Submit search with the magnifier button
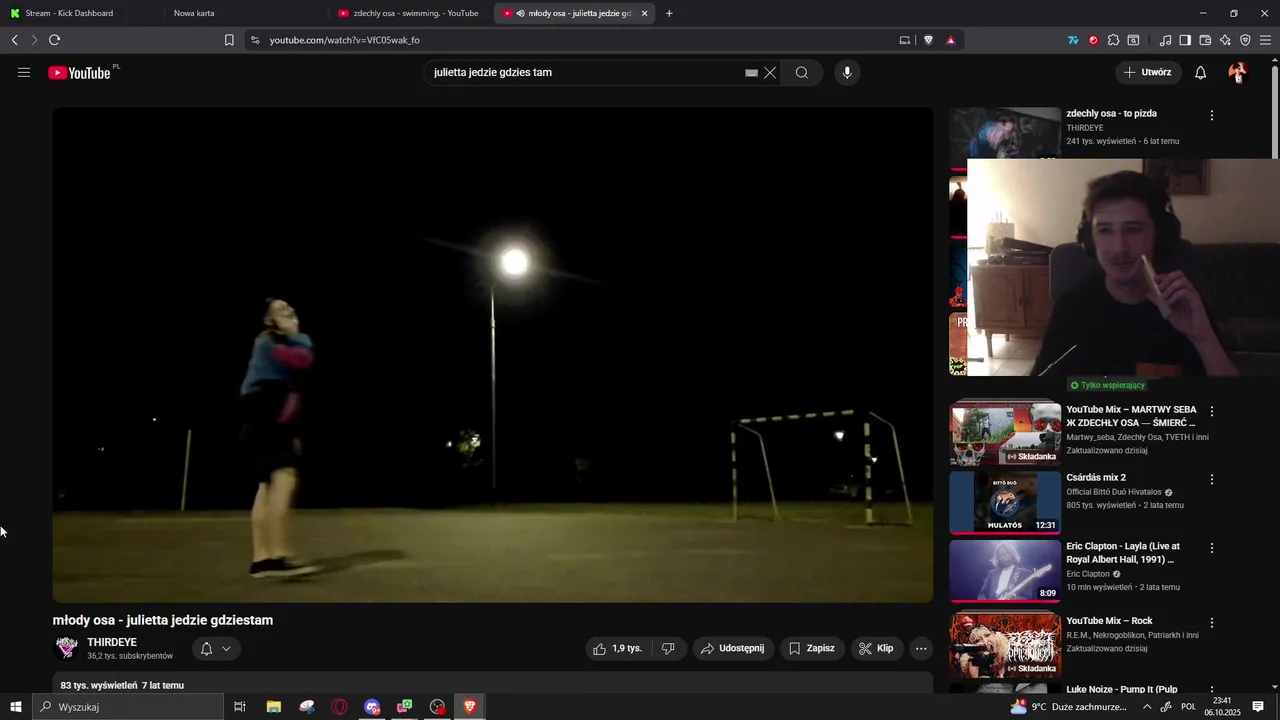Viewport: 1280px width, 720px height. pos(802,72)
